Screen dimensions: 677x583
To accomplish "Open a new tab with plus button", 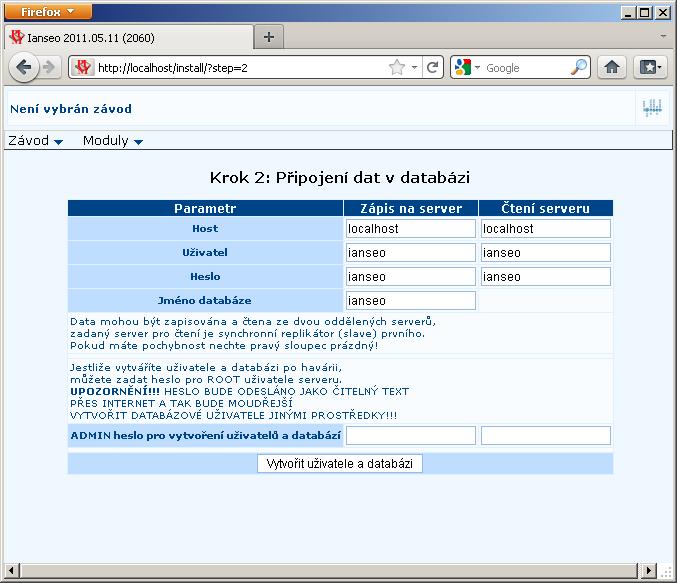I will click(269, 37).
